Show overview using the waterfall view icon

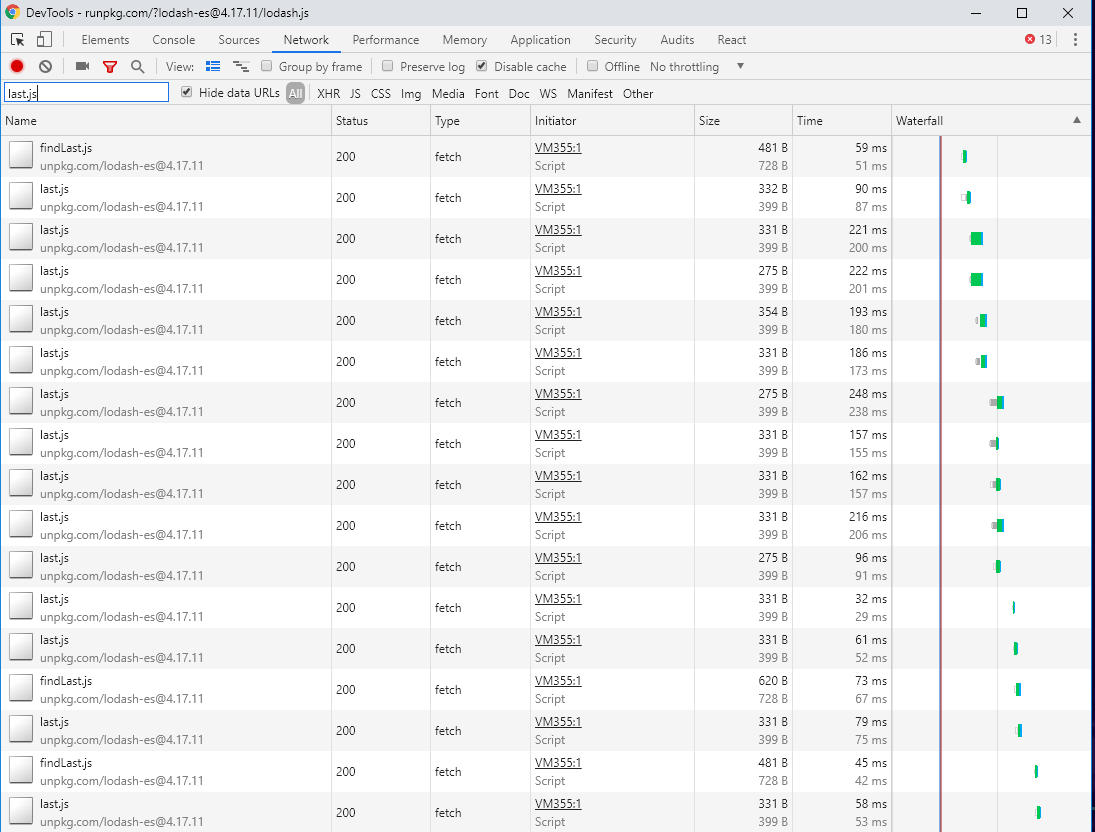tap(241, 66)
